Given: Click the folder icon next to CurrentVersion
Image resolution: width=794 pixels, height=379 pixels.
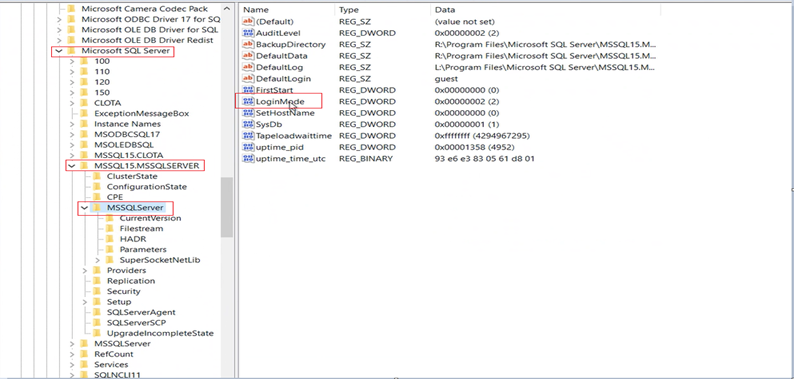Looking at the screenshot, I should tap(109, 218).
